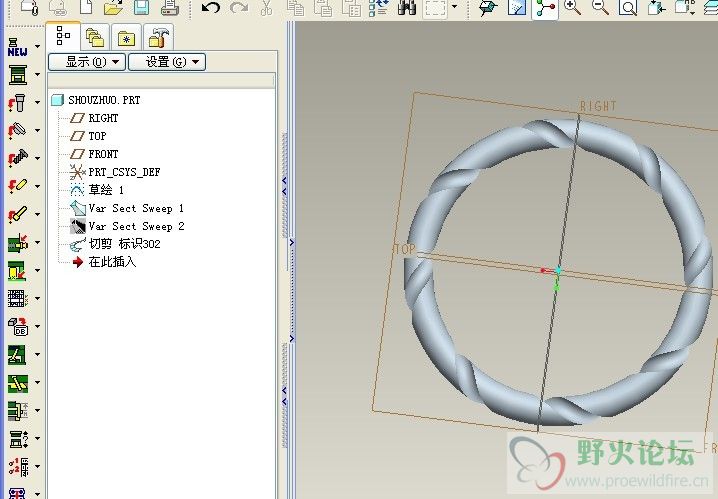
Task: Save the model with the floppy disk icon
Action: 141,7
